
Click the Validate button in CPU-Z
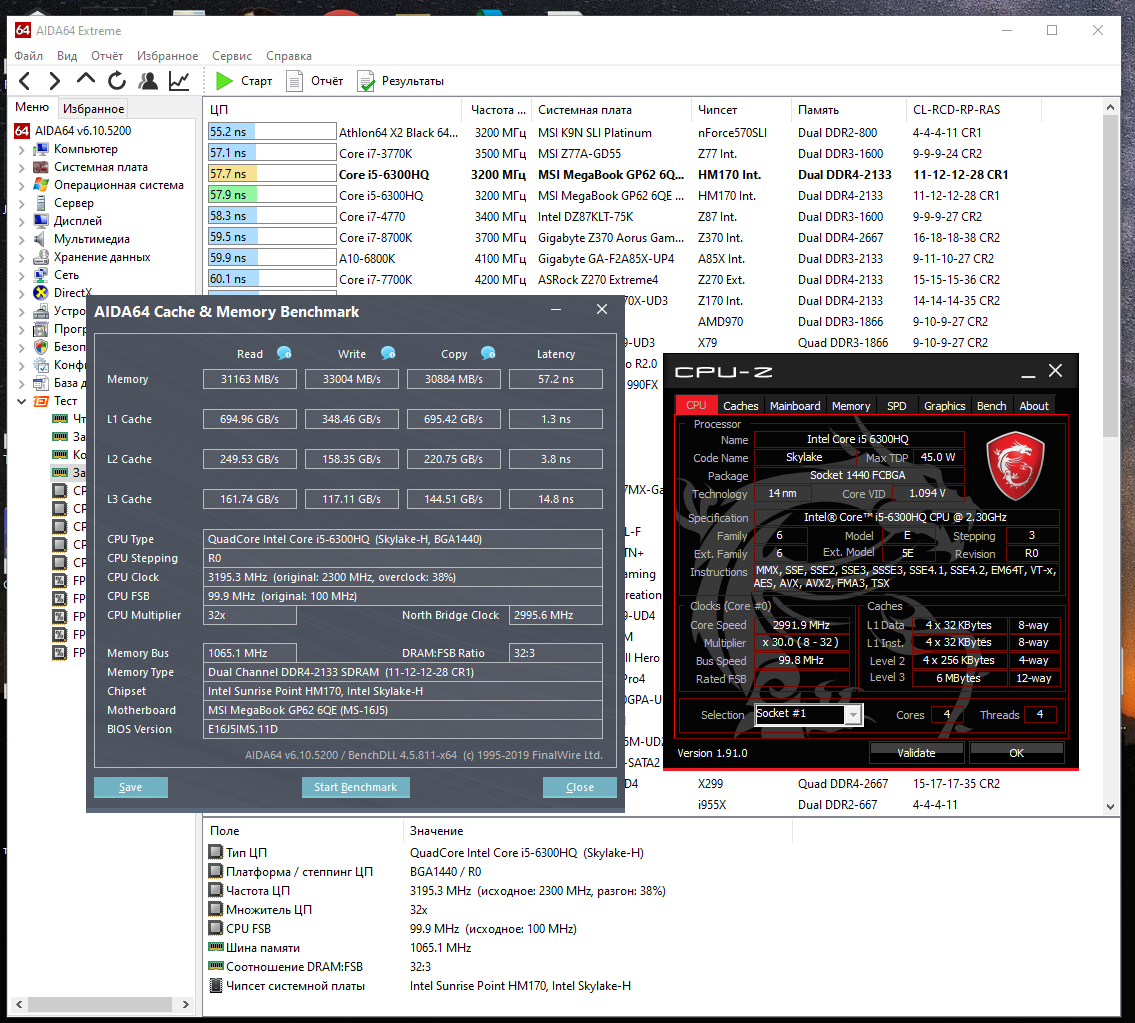coord(916,753)
